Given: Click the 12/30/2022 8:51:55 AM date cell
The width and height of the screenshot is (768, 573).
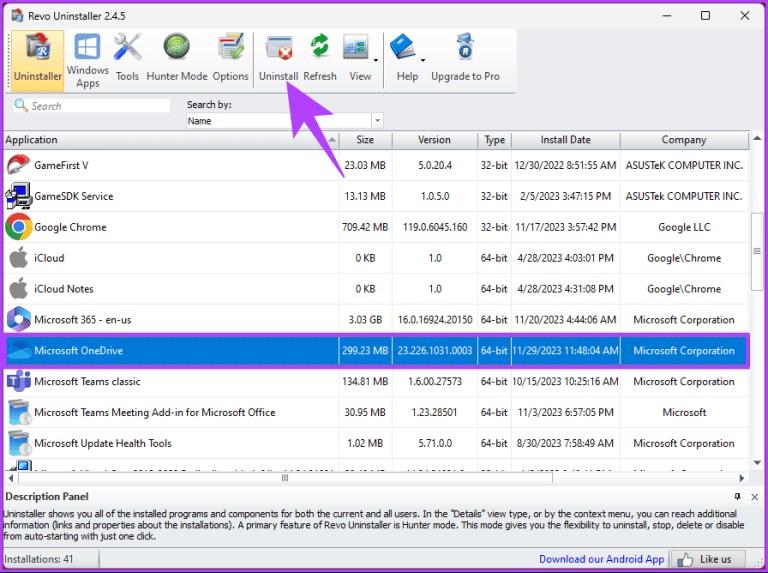Looking at the screenshot, I should 565,166.
